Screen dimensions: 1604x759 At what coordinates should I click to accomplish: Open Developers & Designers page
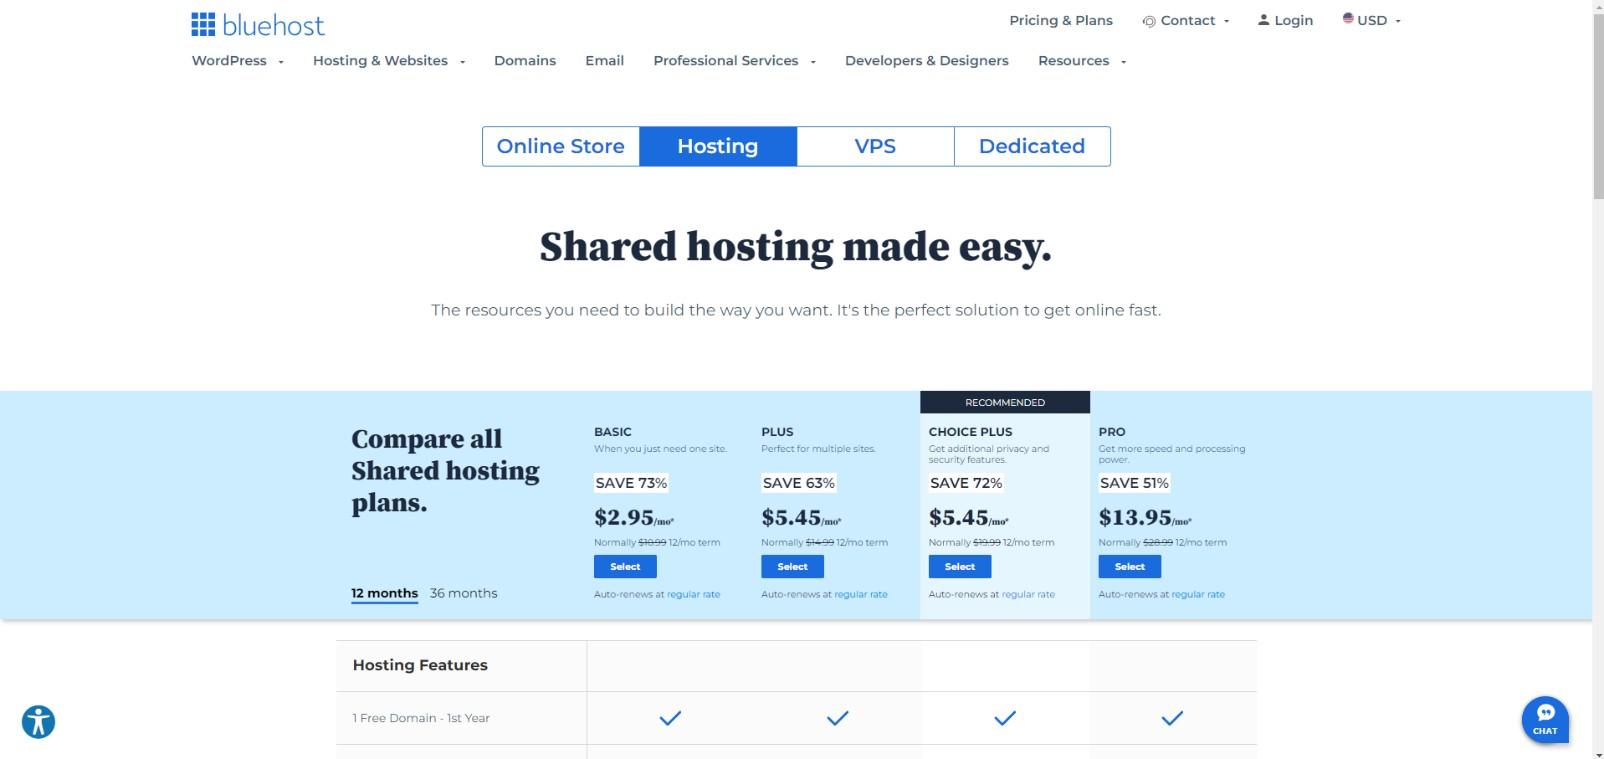[x=927, y=61]
